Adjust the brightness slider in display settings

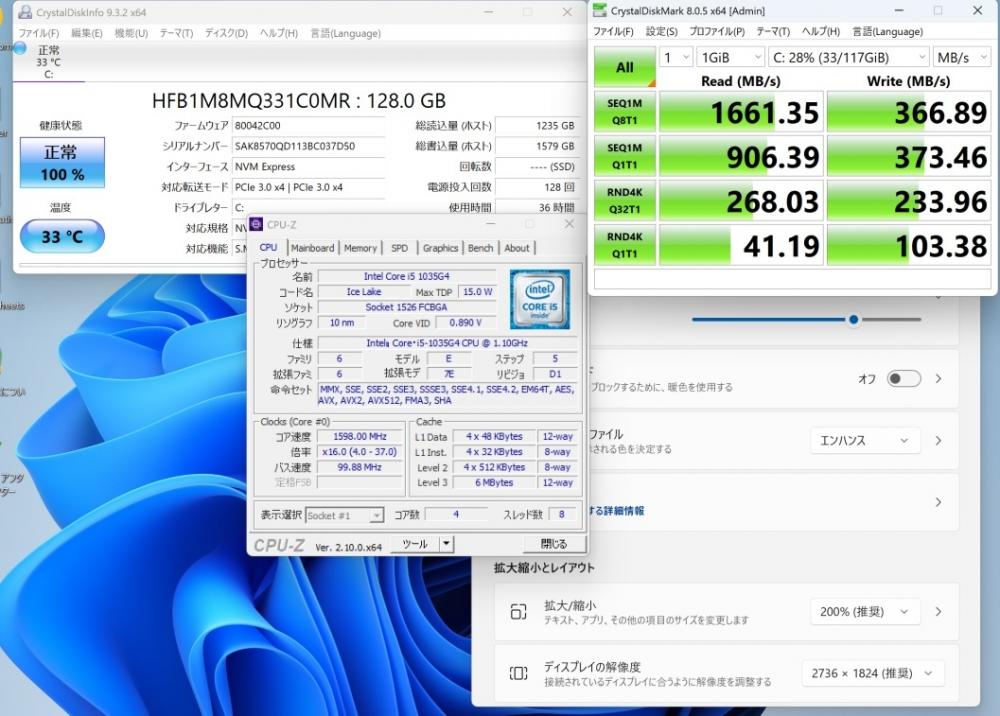click(x=806, y=319)
